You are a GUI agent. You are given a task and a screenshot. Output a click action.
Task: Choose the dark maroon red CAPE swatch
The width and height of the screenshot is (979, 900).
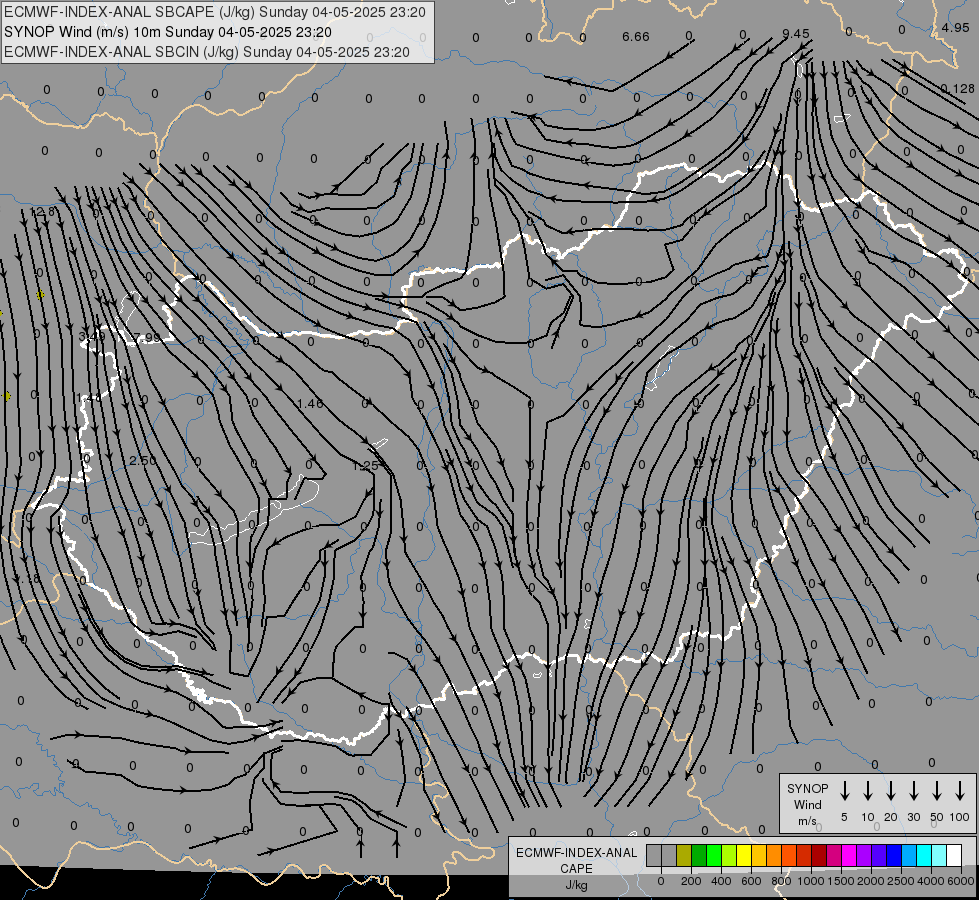click(819, 855)
